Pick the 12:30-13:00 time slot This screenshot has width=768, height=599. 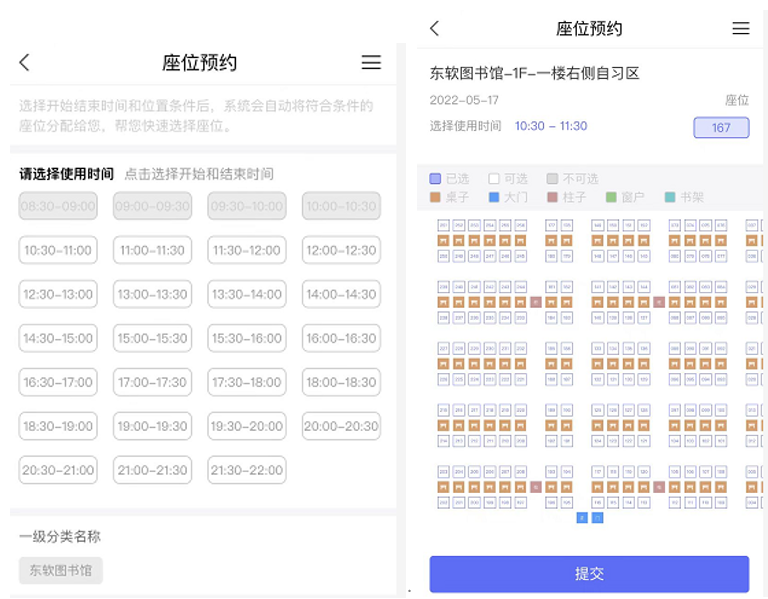coord(58,294)
